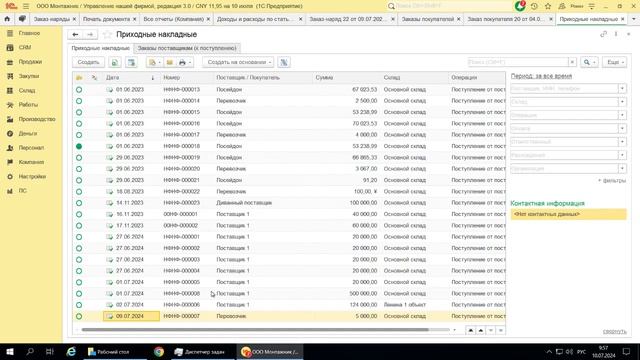Viewport: 640px width, 360px height.
Task: Open Google Chrome from taskbar
Action: pos(159,351)
